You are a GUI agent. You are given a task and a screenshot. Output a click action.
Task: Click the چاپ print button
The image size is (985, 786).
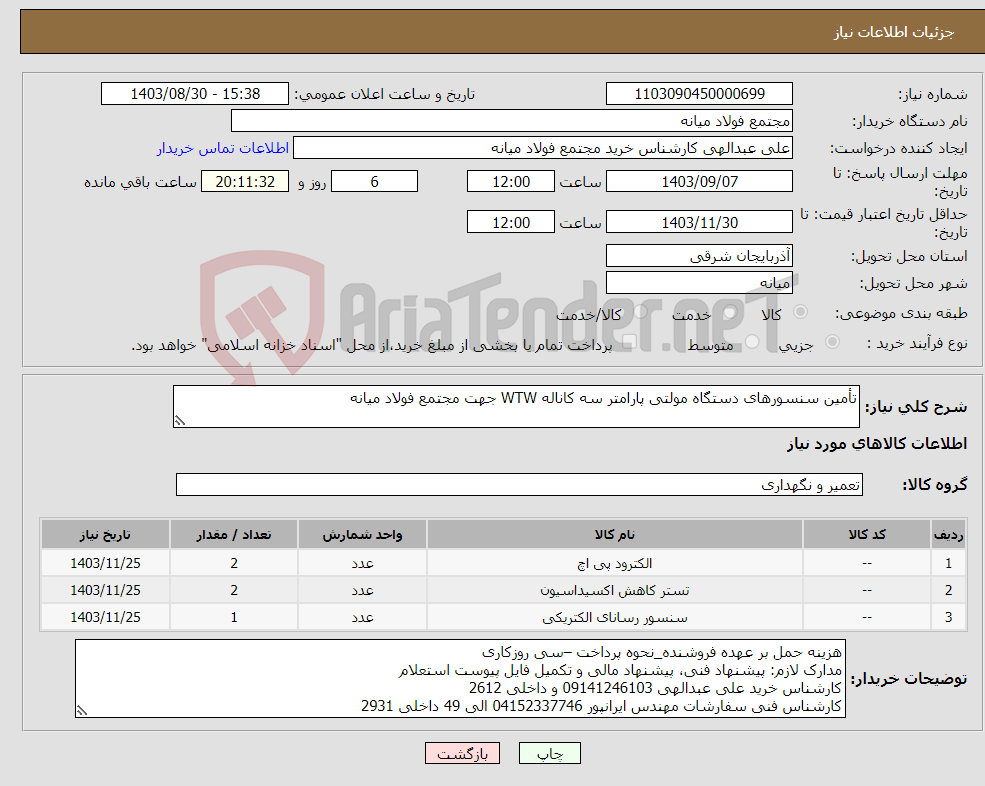[550, 753]
